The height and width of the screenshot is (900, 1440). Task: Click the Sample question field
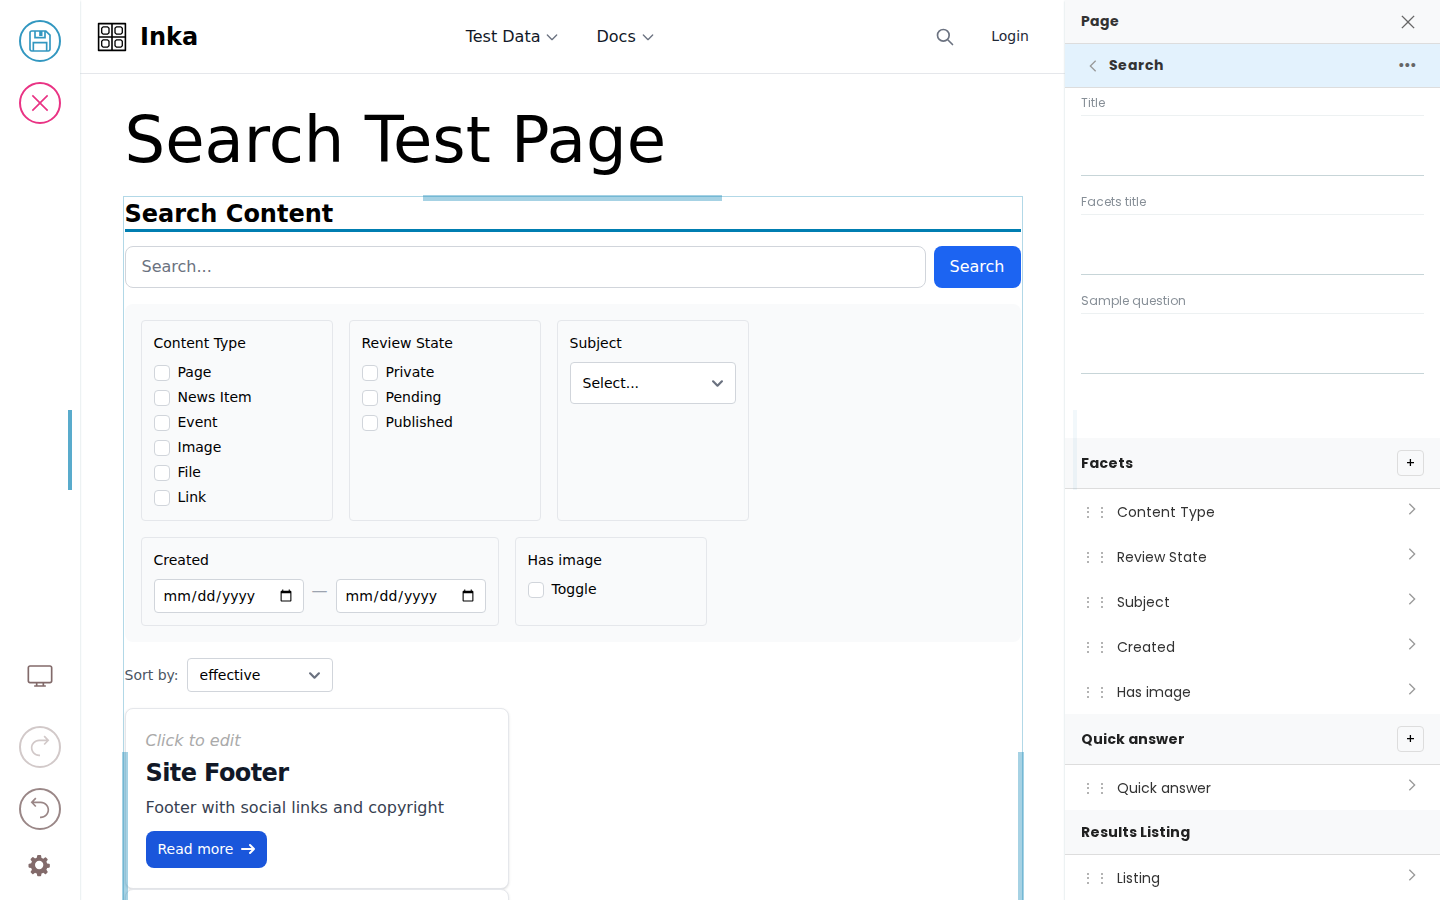1252,344
